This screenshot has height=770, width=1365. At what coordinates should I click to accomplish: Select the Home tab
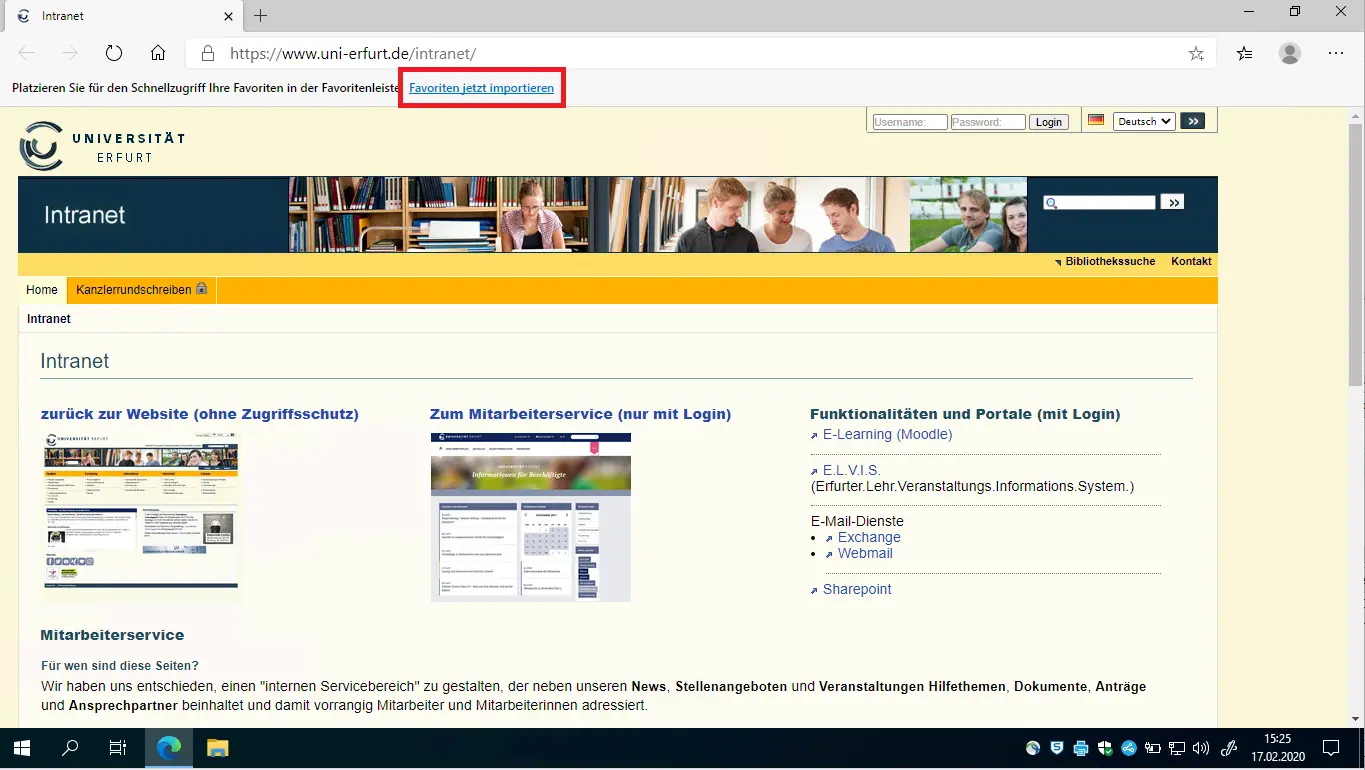42,290
